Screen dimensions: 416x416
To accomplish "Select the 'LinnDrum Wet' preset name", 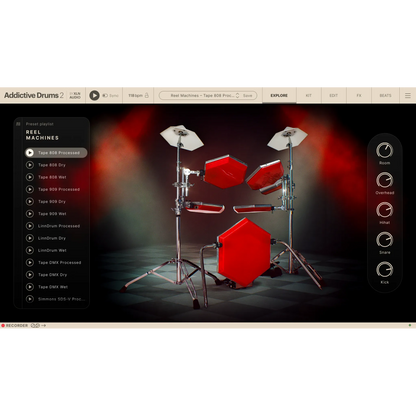I will (x=52, y=250).
